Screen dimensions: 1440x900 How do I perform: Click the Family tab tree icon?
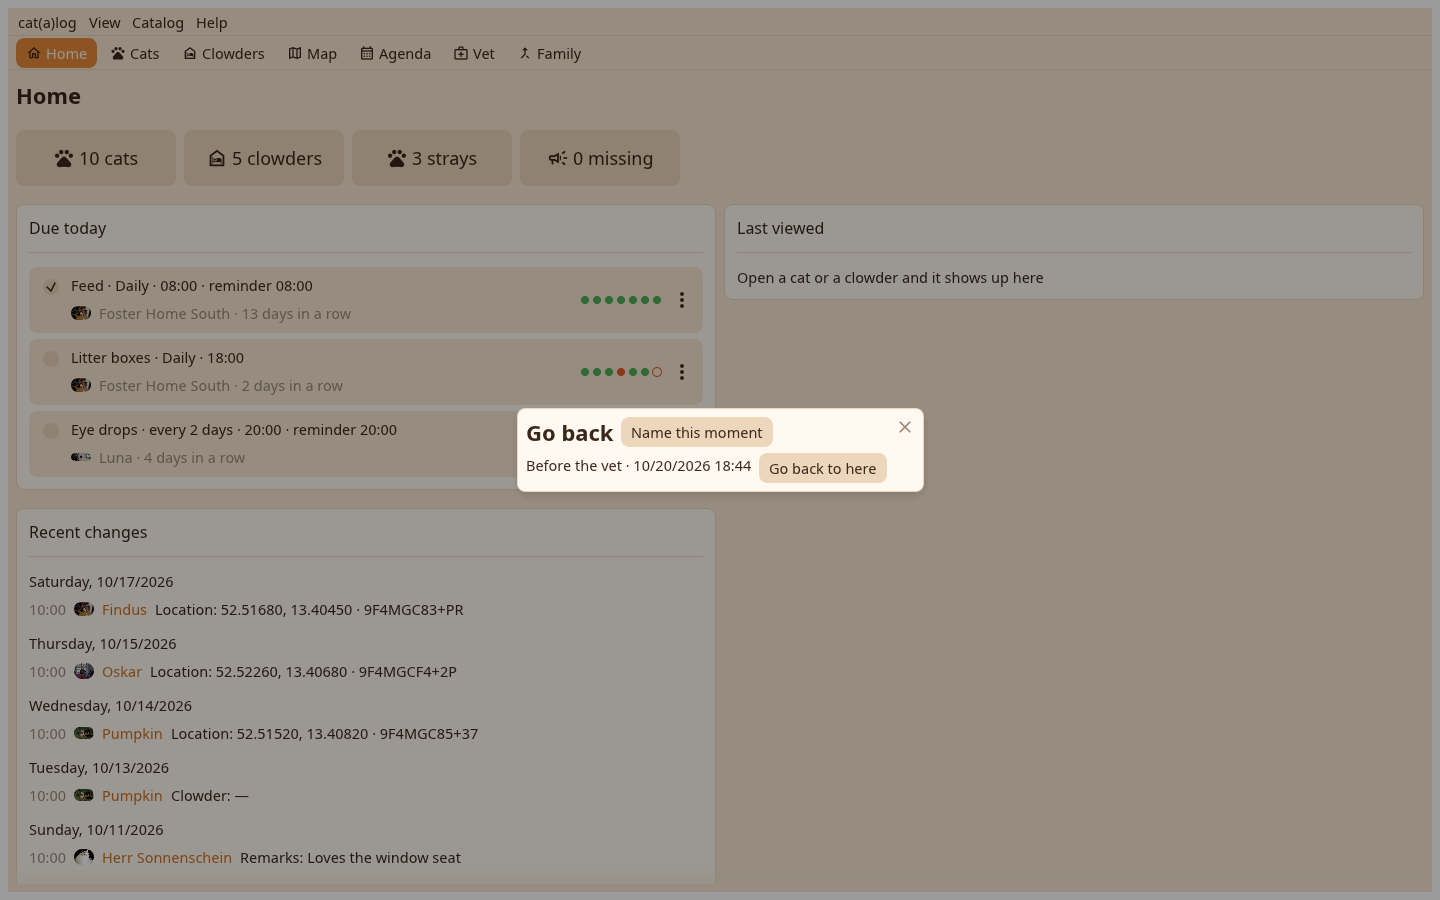(525, 53)
